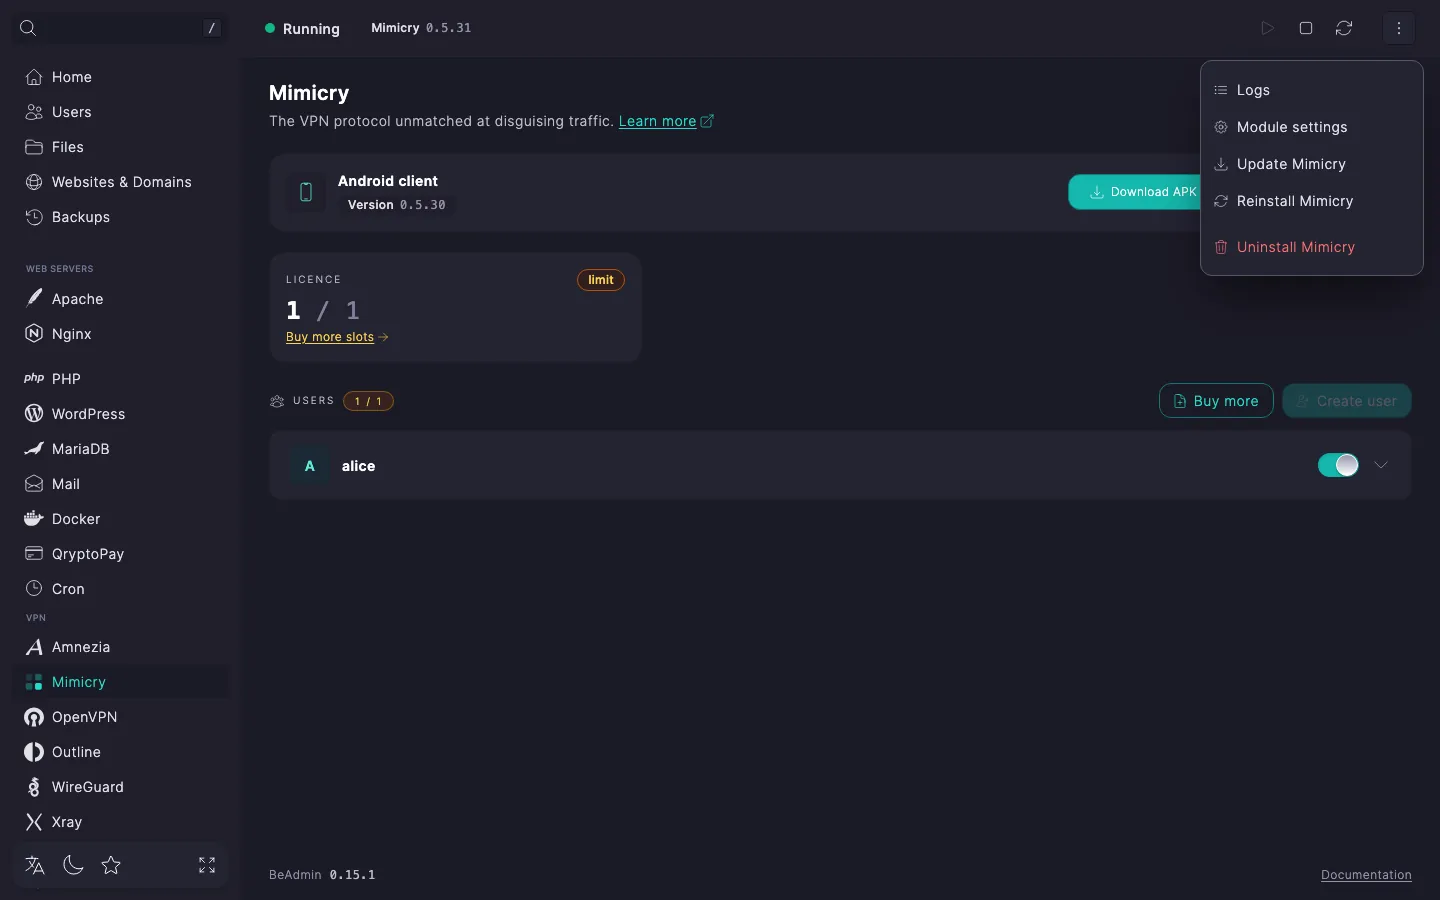This screenshot has height=900, width=1440.
Task: Click the users 1 / 1 count badge
Action: 368,401
